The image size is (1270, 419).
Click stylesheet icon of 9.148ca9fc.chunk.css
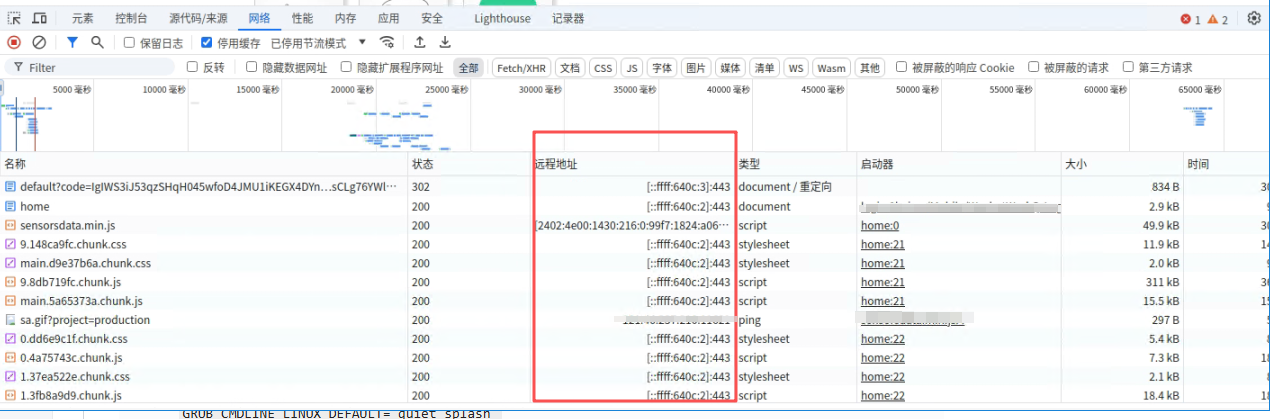coord(11,244)
